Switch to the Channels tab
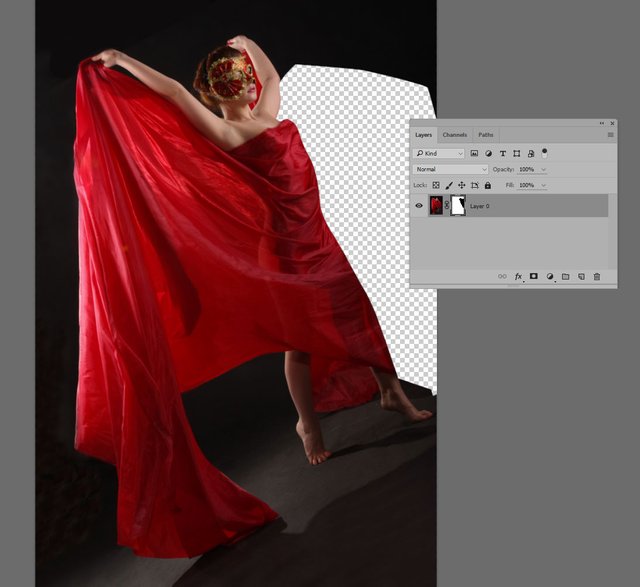Image resolution: width=640 pixels, height=587 pixels. tap(455, 135)
